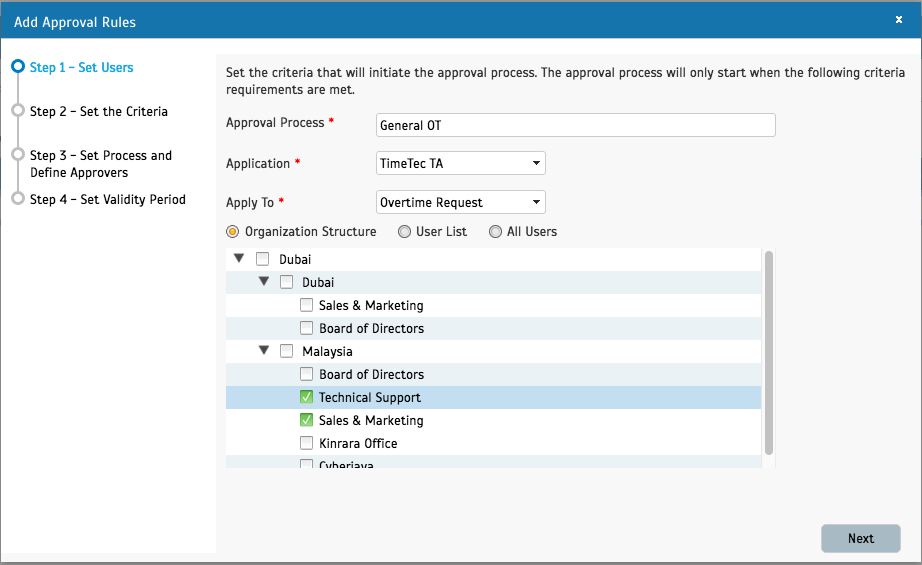Open the Apply To Overtime Request dropdown

460,202
